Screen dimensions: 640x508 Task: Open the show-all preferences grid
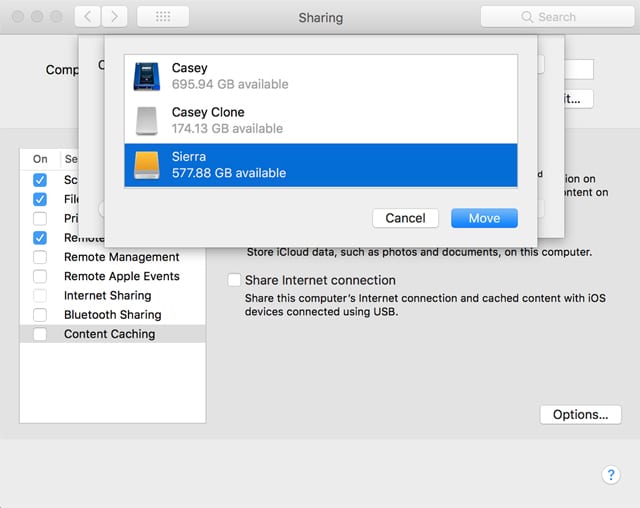162,17
